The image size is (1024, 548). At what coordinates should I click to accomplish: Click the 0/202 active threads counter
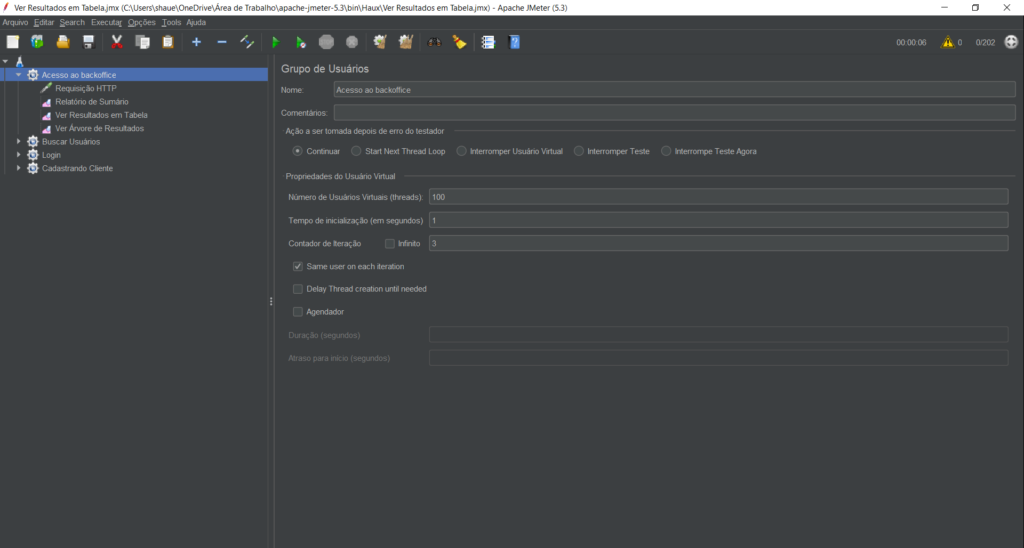(985, 42)
